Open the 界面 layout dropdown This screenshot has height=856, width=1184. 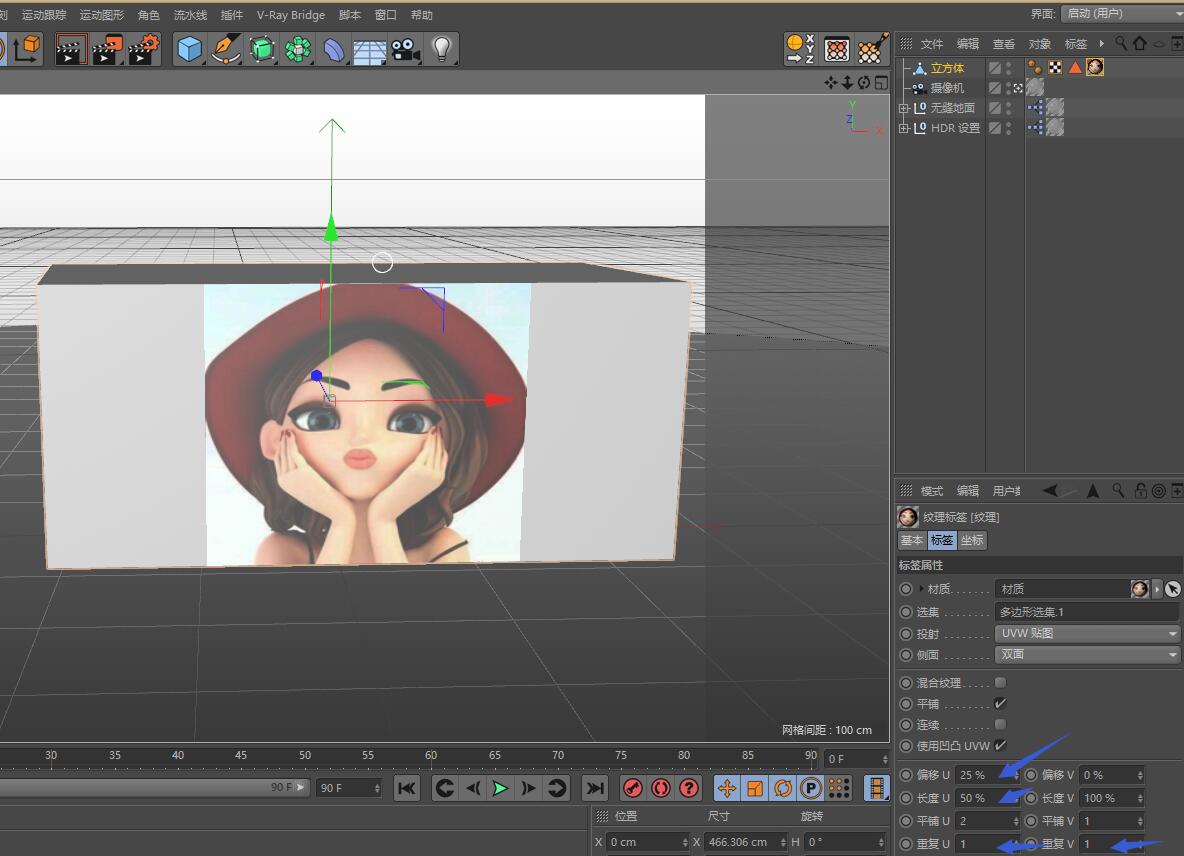1122,14
